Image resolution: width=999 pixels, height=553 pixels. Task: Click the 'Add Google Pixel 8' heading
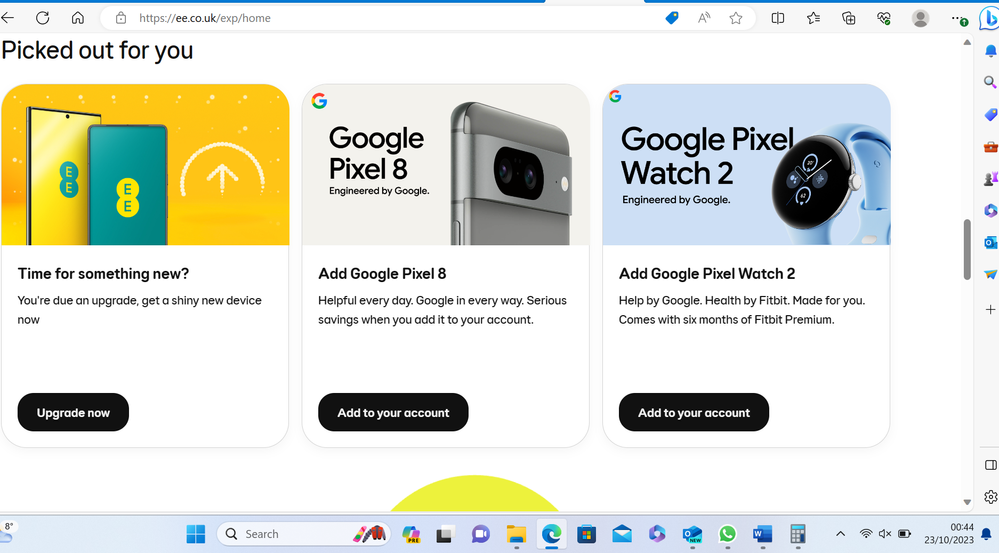[x=382, y=274]
